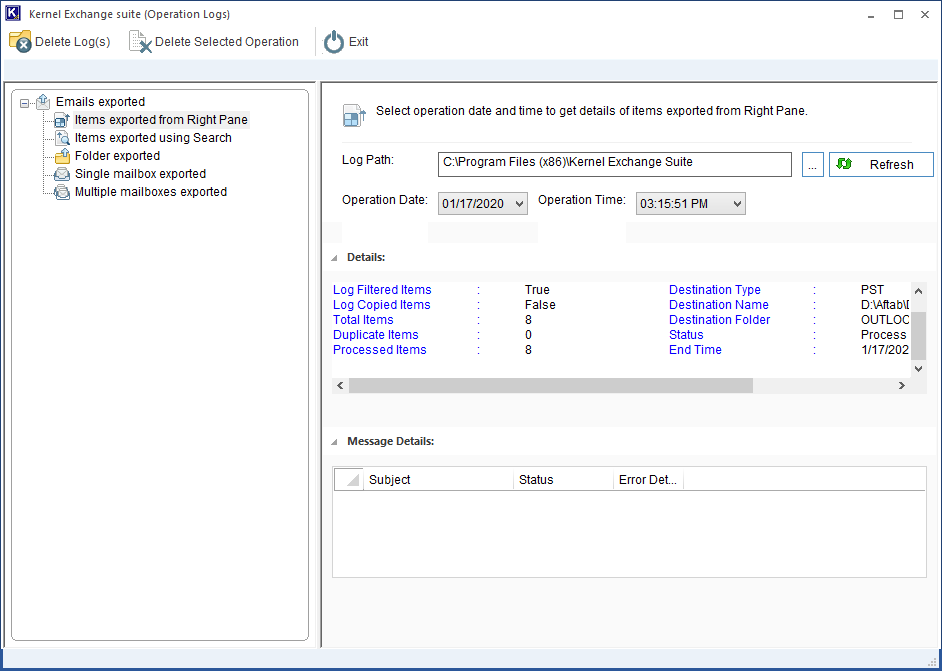Click the Processed Items label
This screenshot has height=672, width=943.
pos(380,350)
